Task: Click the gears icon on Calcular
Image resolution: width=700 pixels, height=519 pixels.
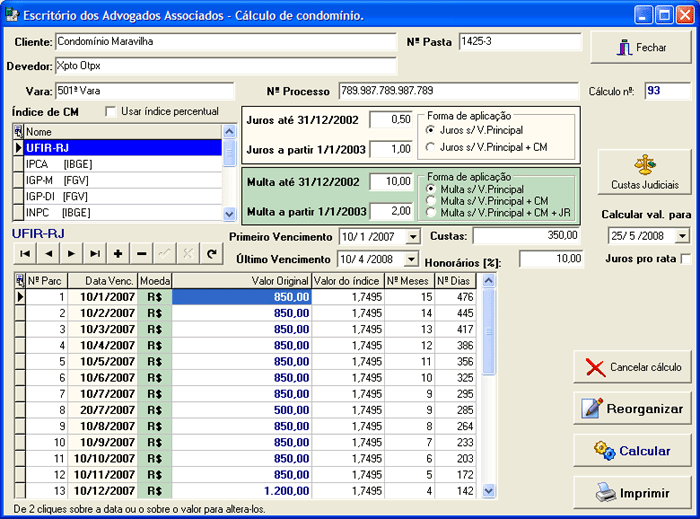Action: coord(604,451)
